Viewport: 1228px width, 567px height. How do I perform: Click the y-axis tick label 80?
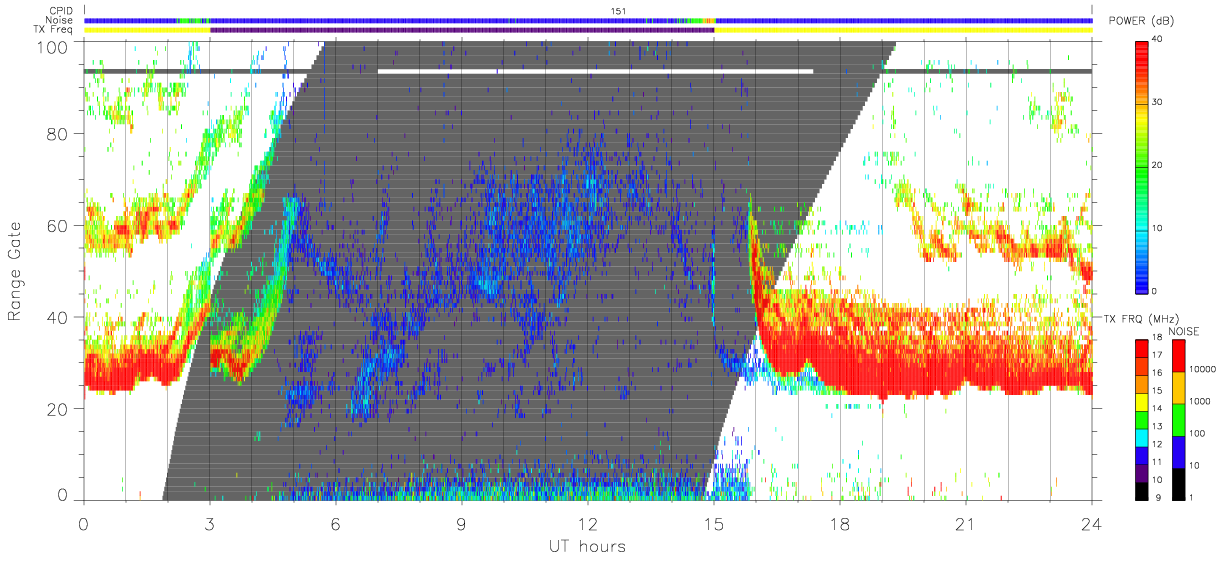[x=60, y=134]
